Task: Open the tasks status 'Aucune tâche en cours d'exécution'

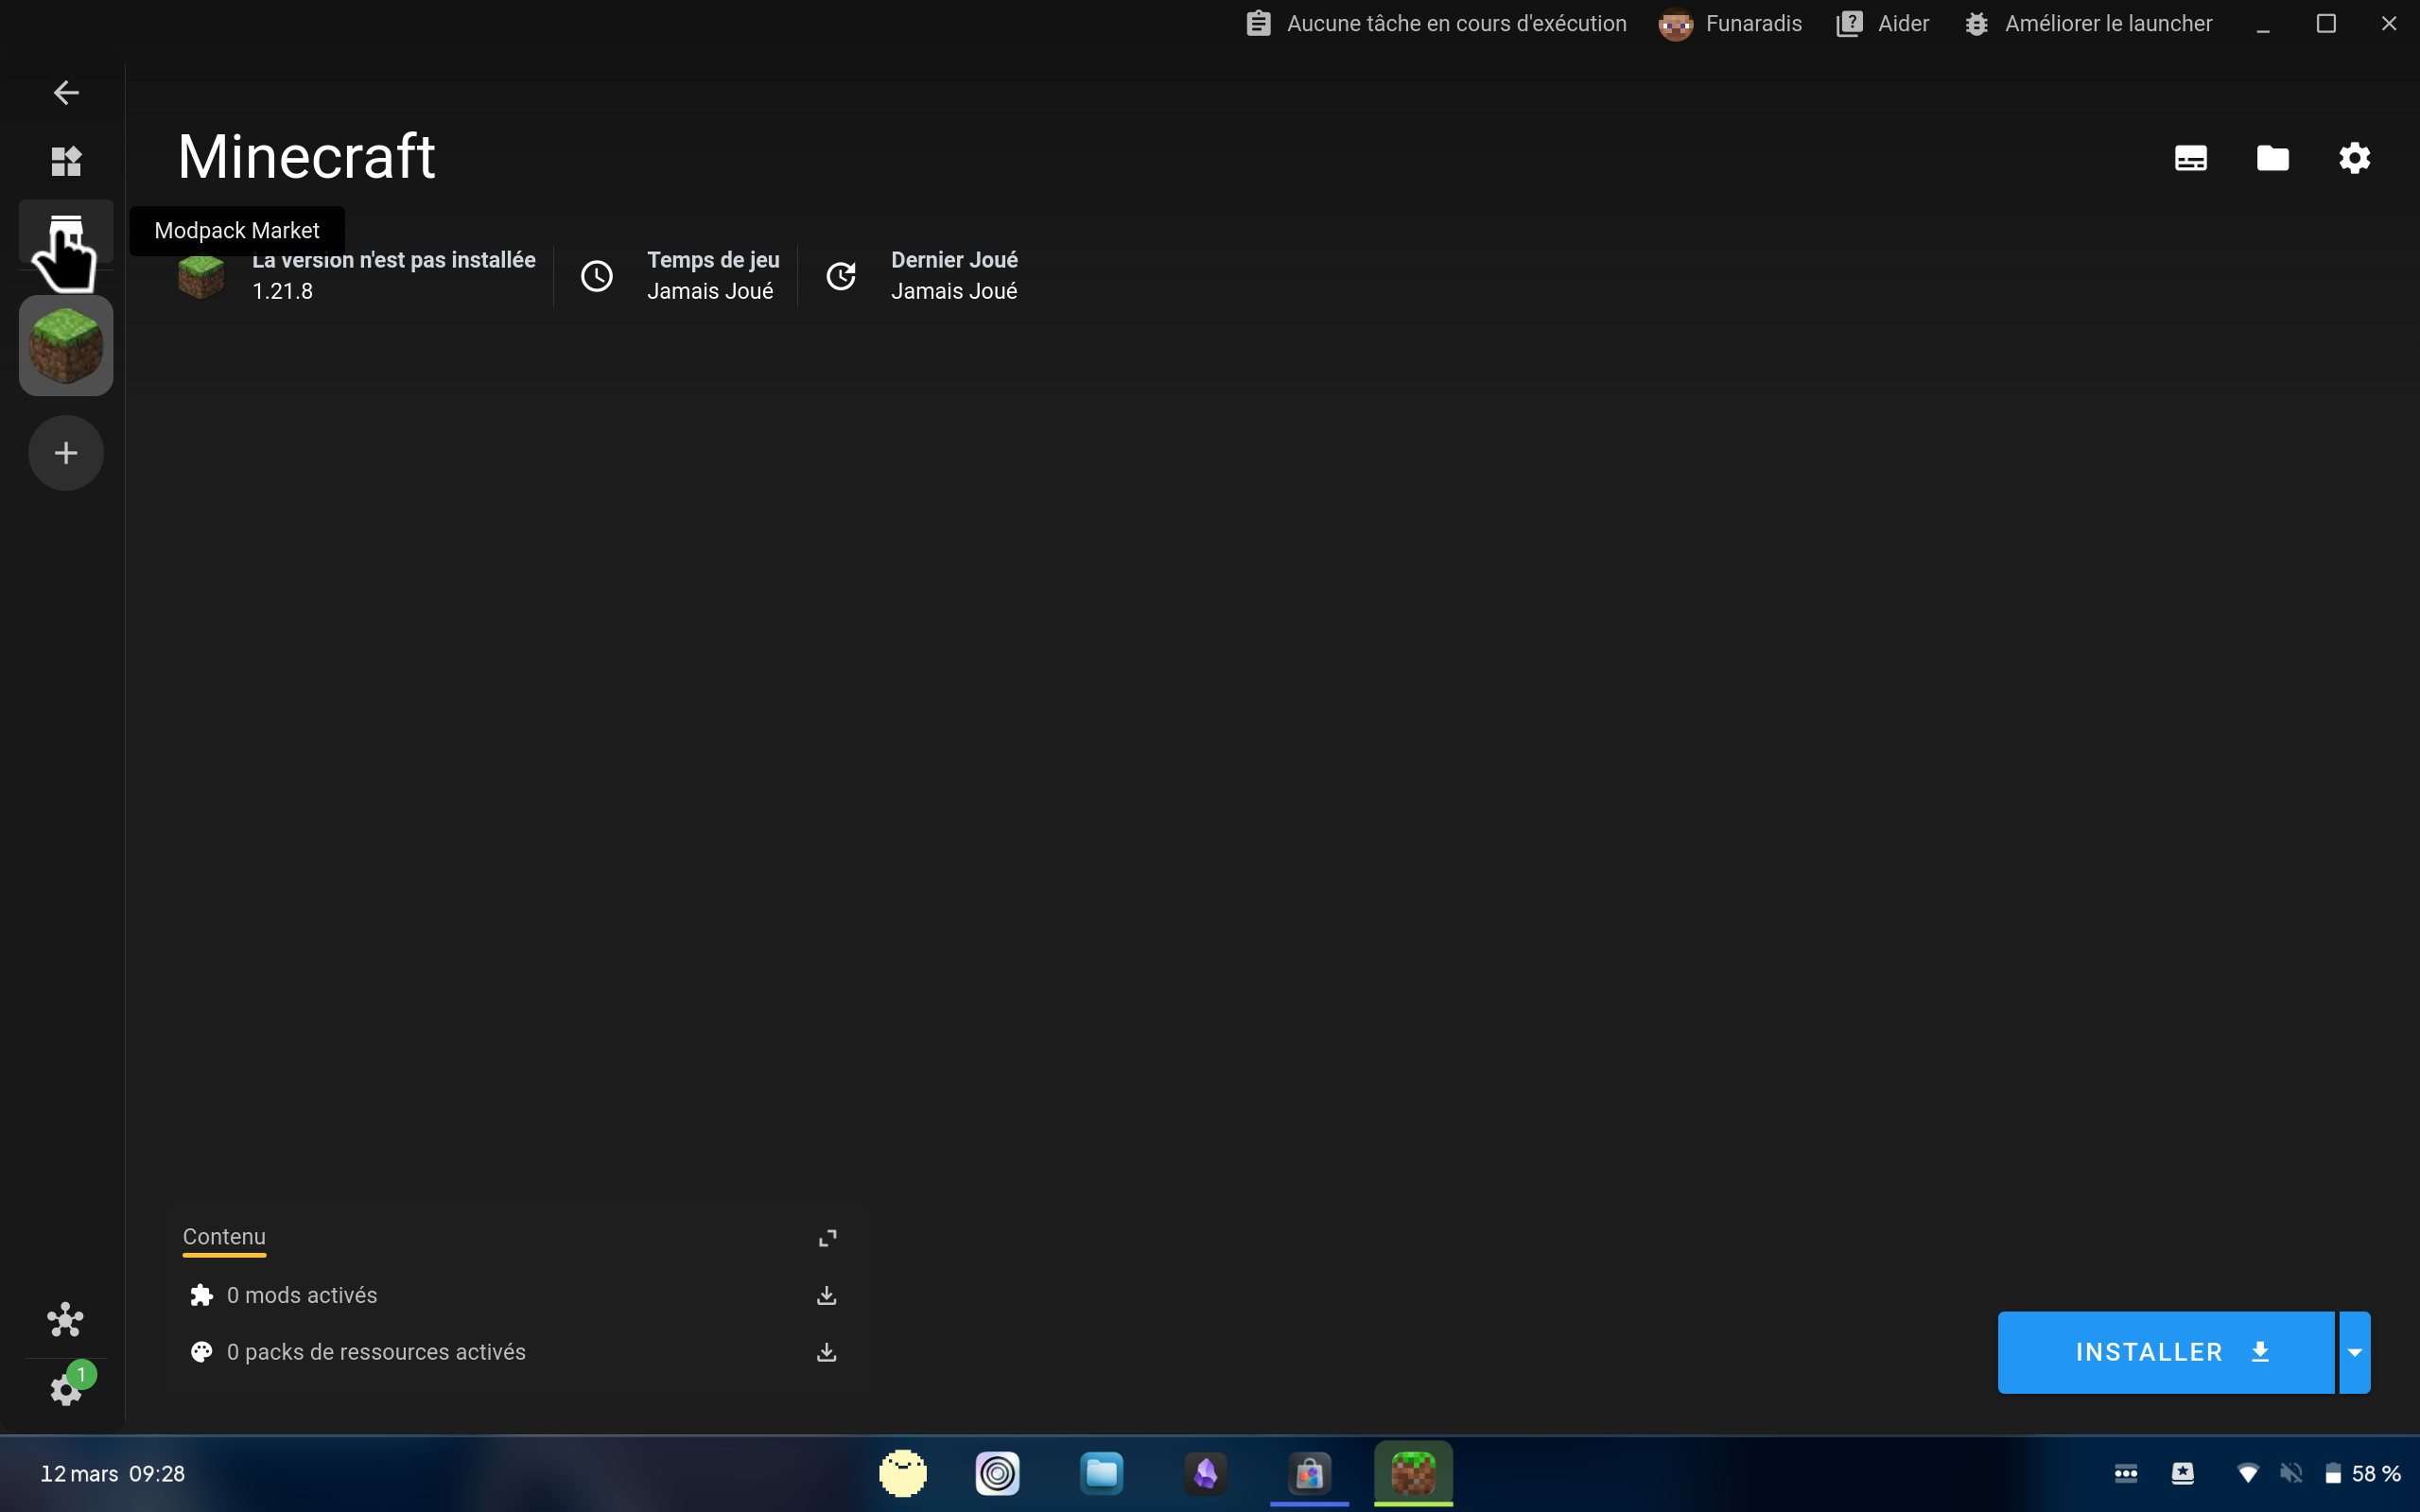Action: 1436,24
